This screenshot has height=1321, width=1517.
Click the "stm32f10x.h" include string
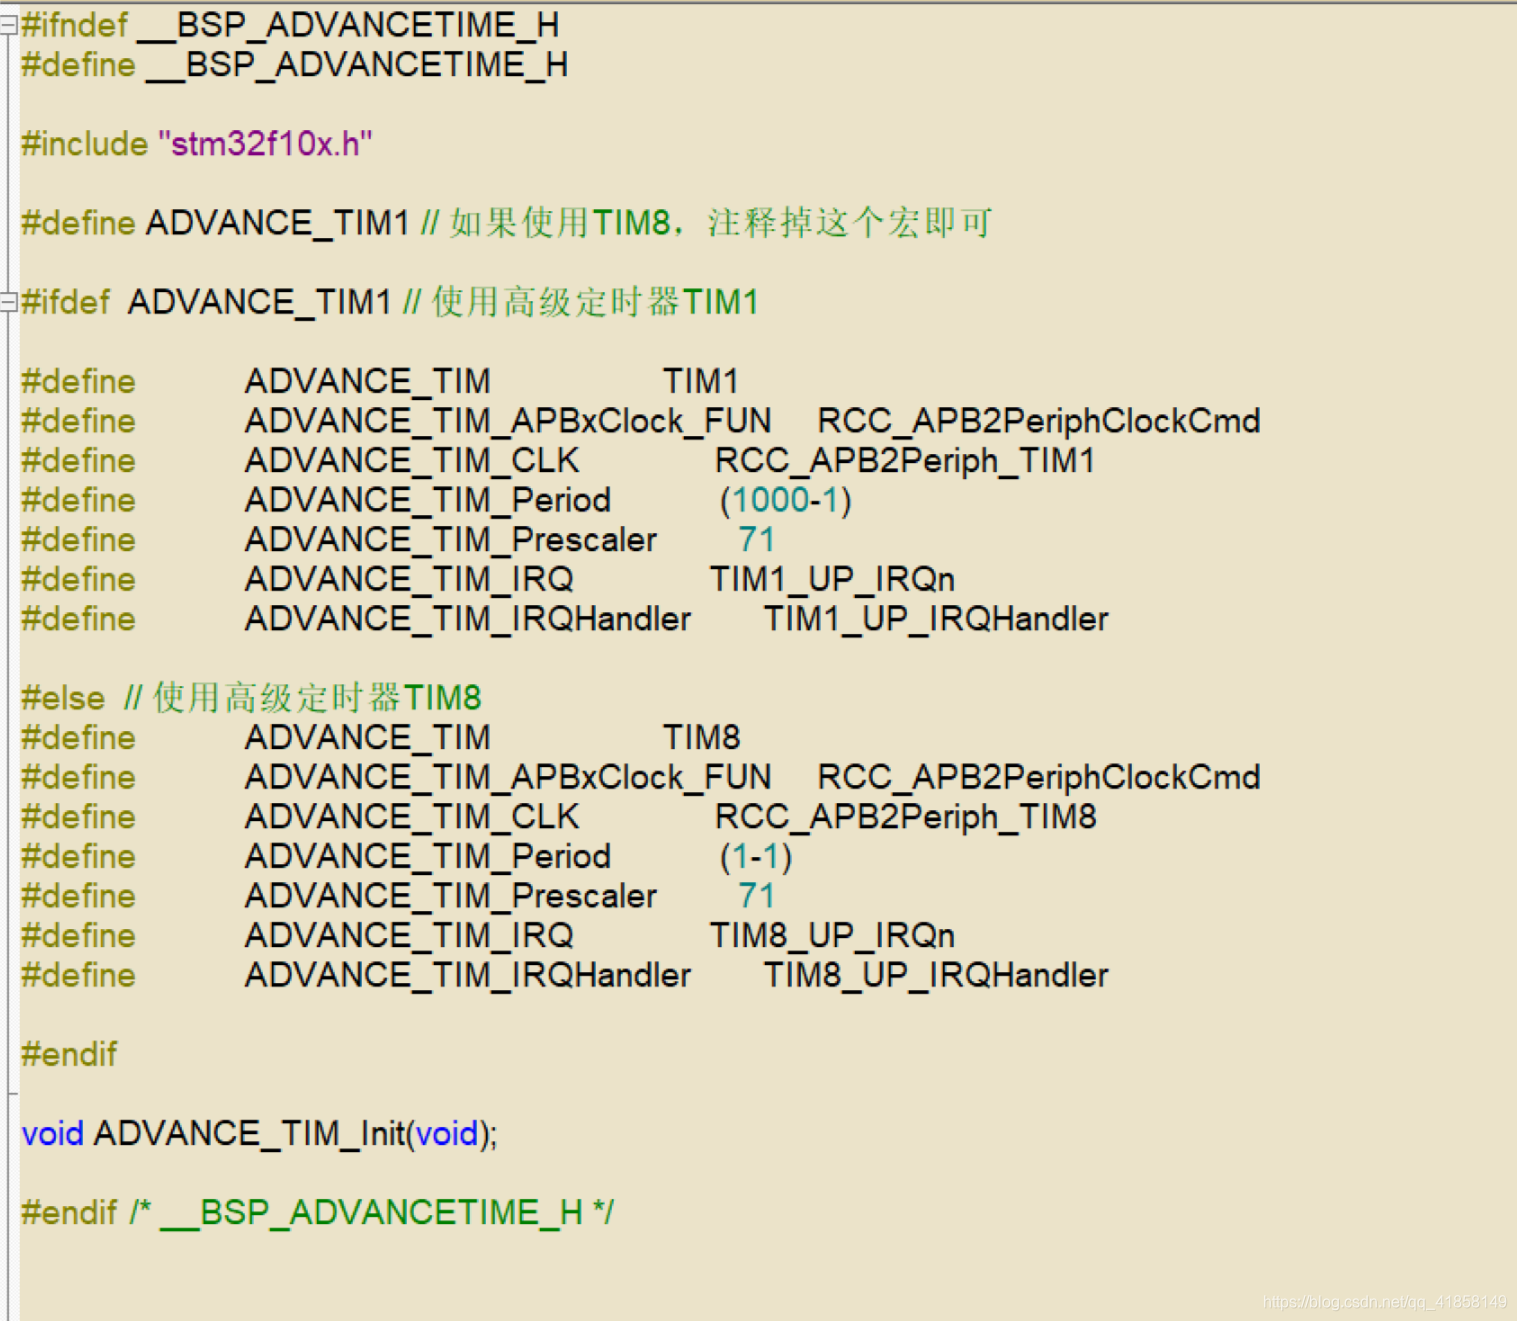tap(265, 144)
